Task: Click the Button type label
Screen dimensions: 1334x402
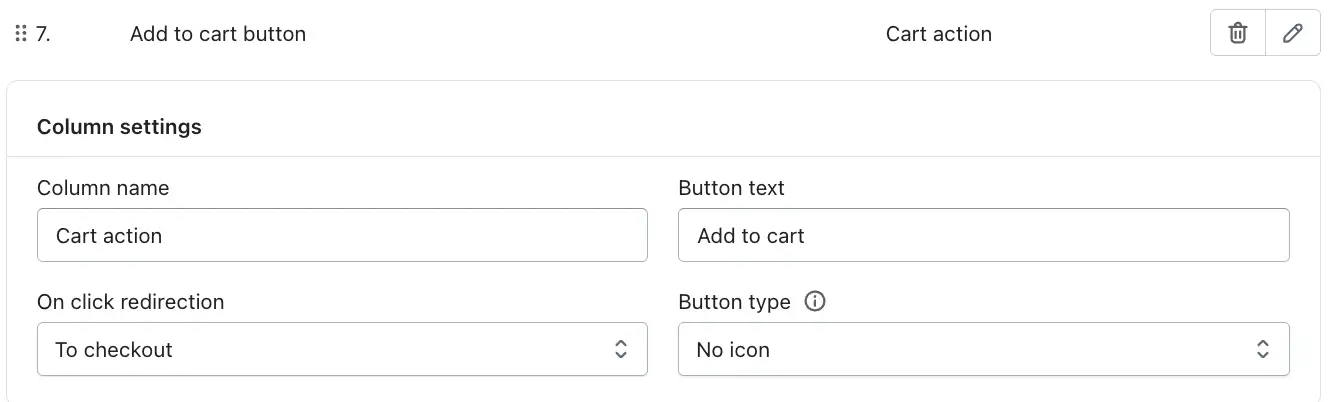Action: pos(734,301)
